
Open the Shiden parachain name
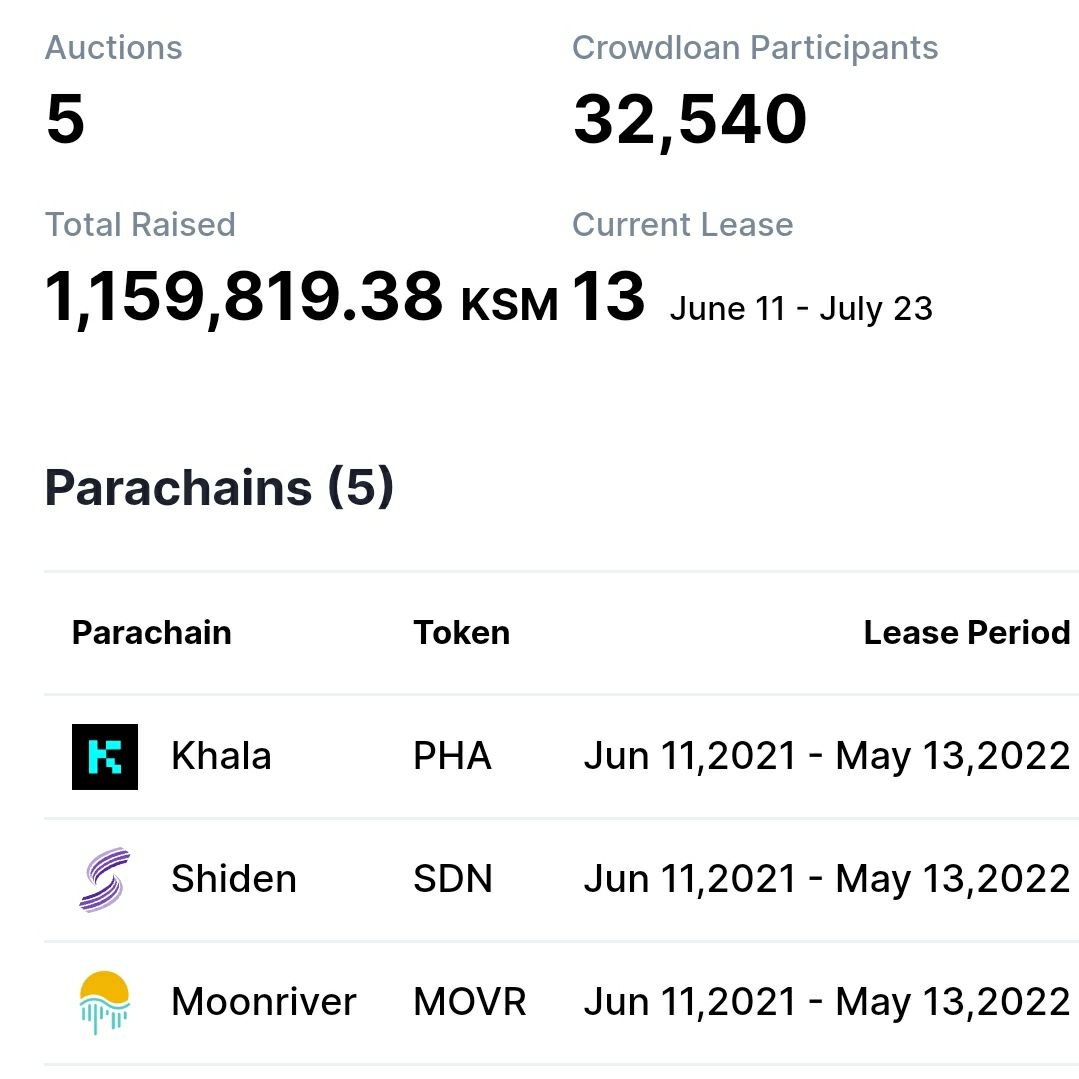[x=234, y=879]
